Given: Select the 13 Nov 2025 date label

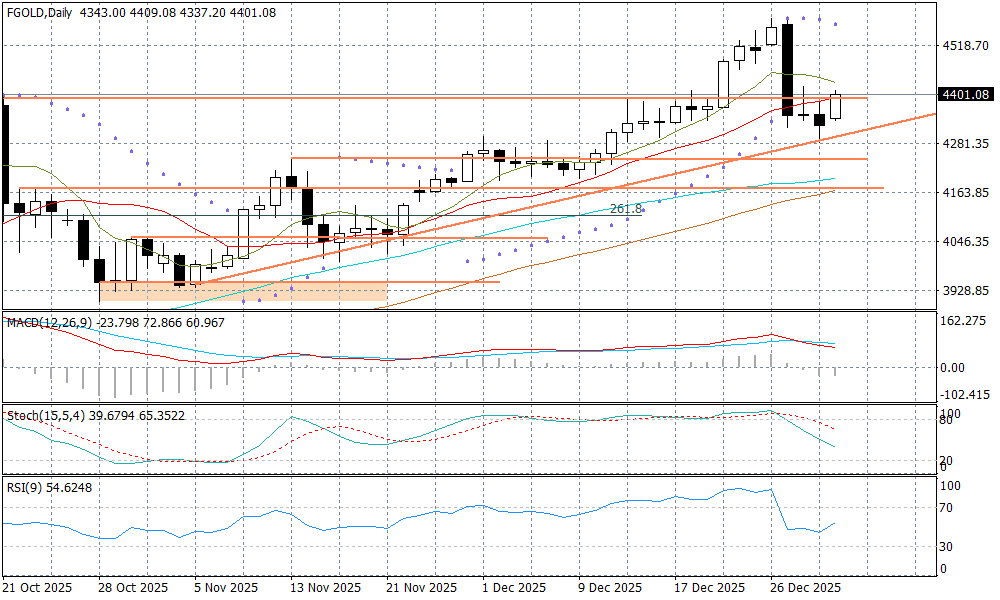Looking at the screenshot, I should pyautogui.click(x=324, y=587).
